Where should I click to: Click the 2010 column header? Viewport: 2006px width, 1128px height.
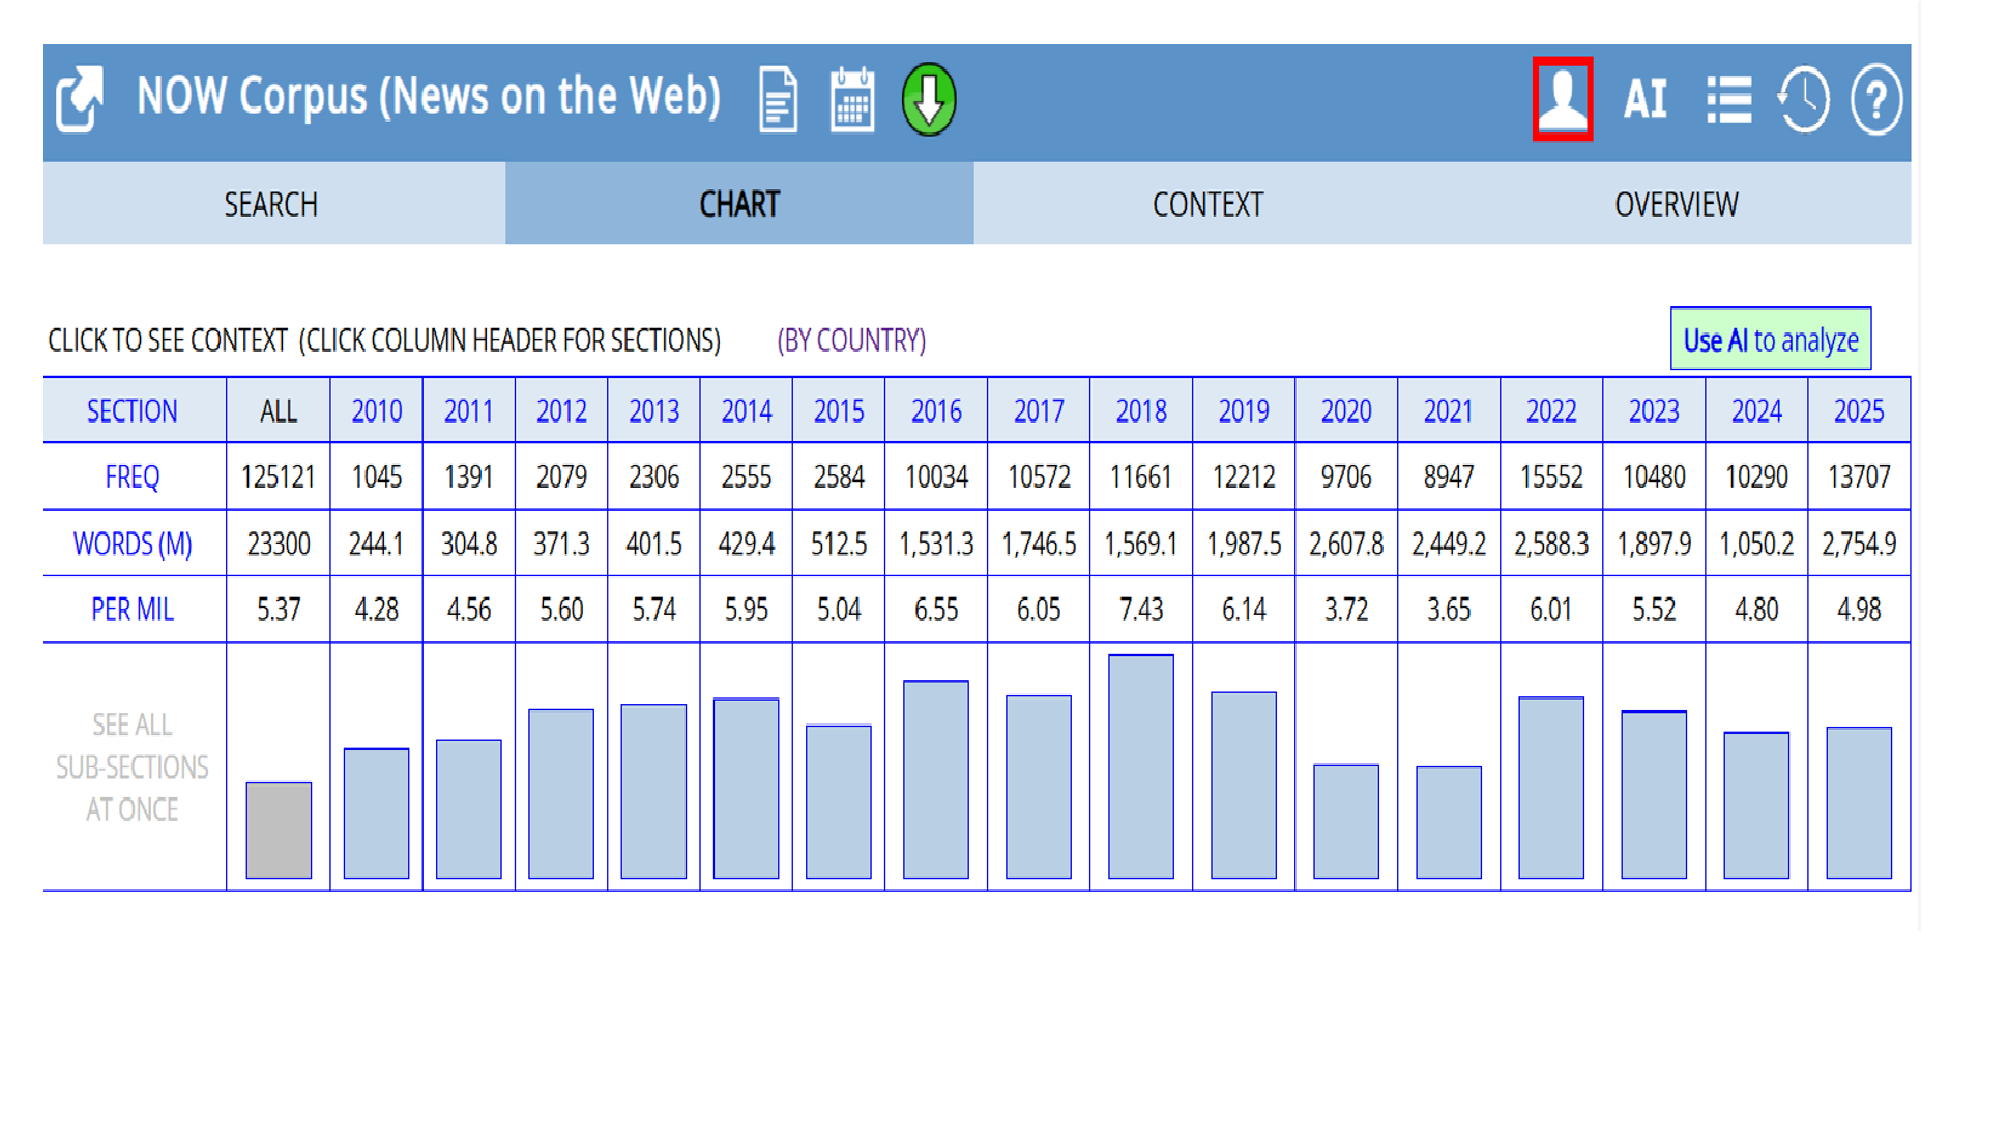coord(376,411)
